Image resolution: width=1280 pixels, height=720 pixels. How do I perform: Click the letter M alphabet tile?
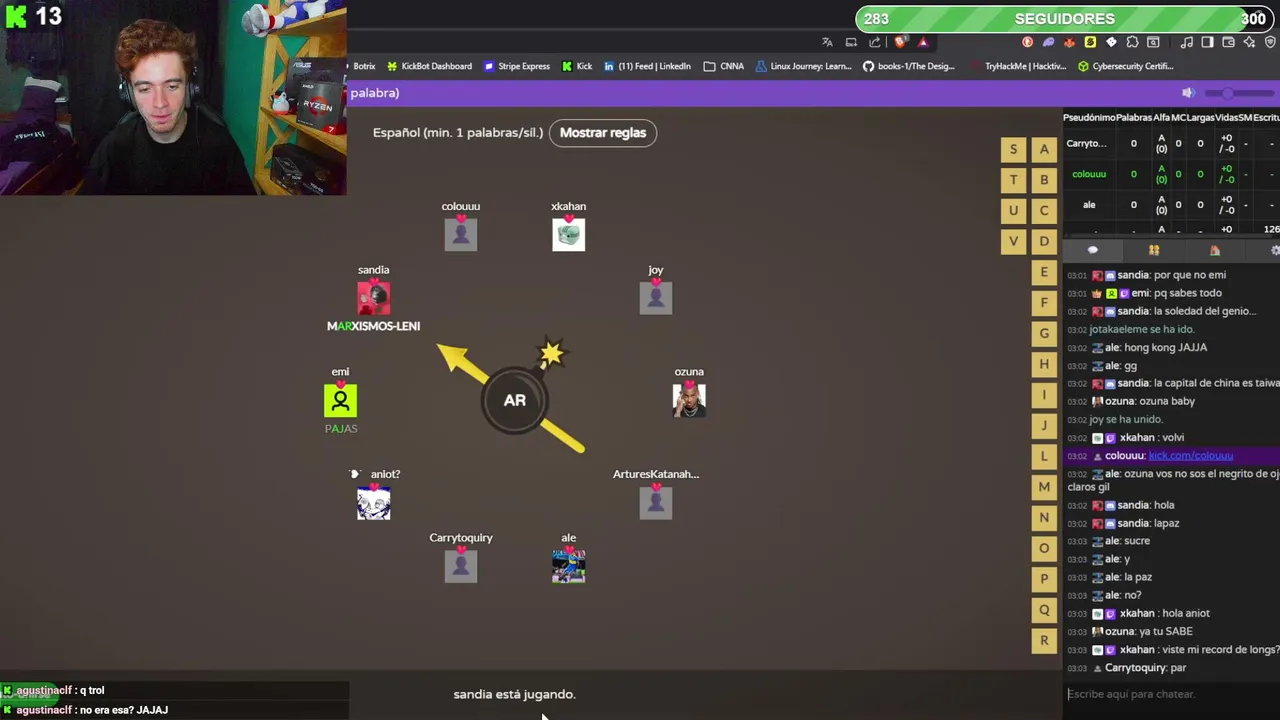1044,487
